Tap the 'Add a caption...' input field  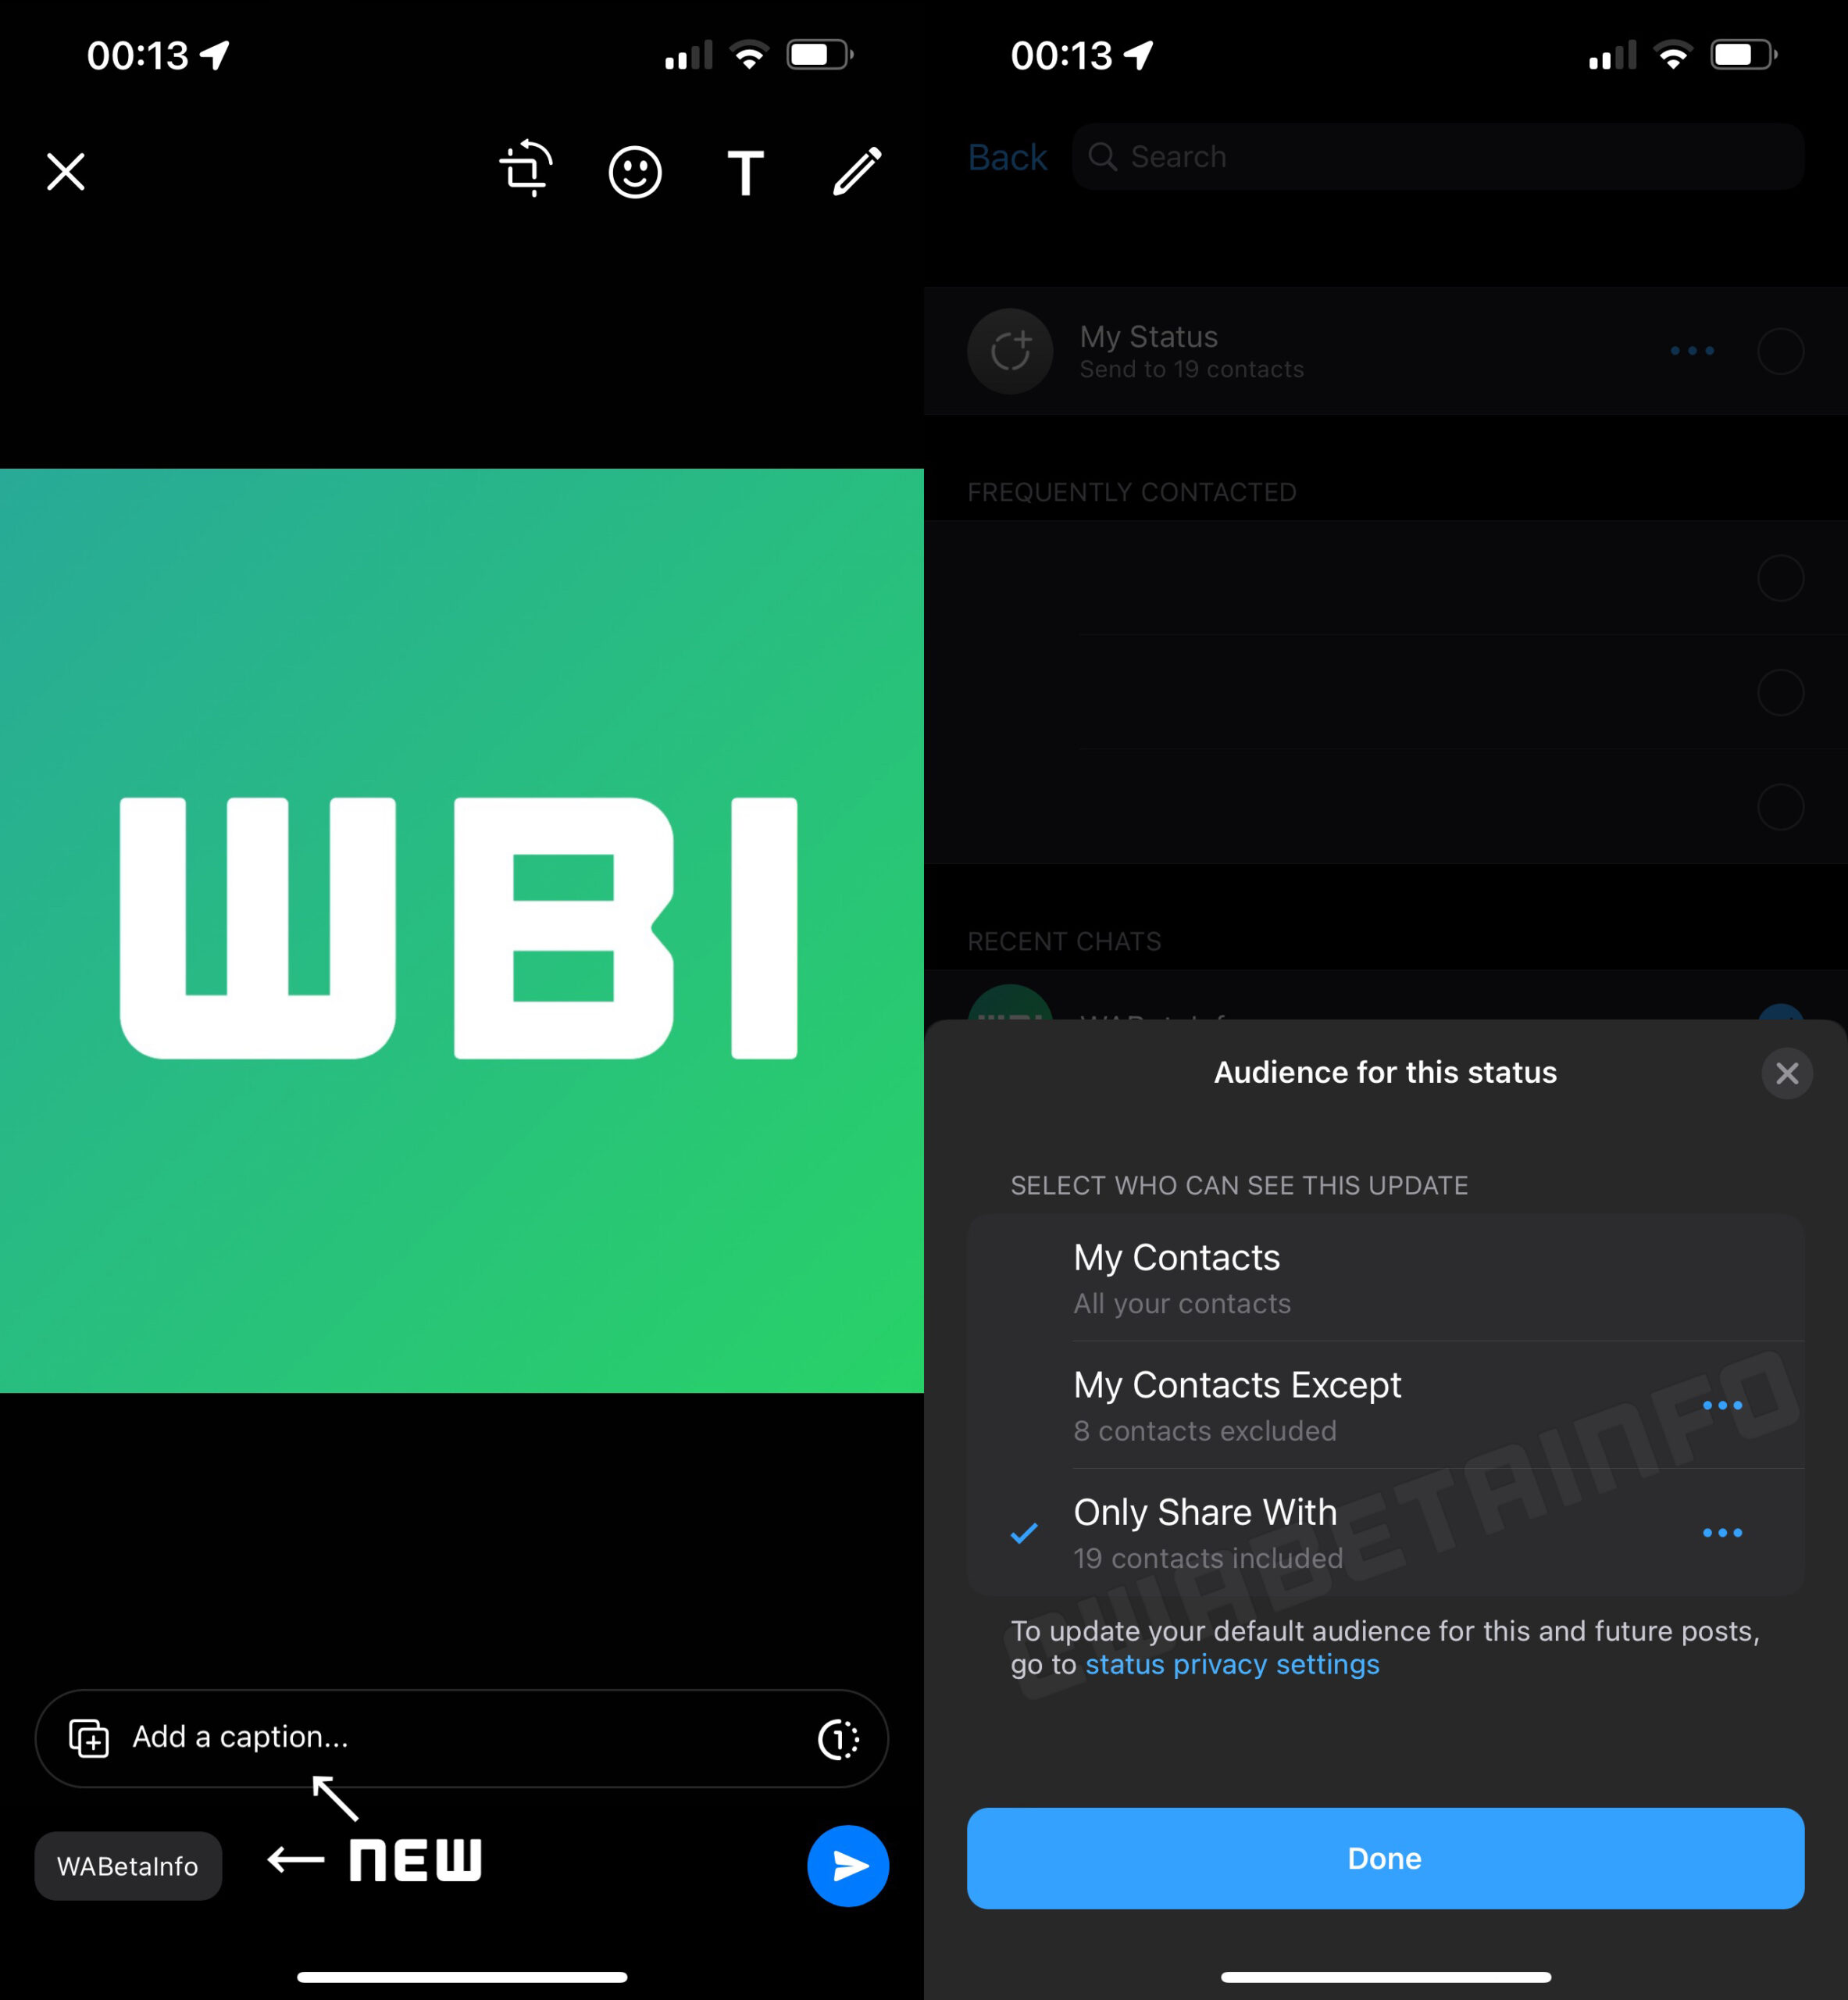pyautogui.click(x=460, y=1737)
